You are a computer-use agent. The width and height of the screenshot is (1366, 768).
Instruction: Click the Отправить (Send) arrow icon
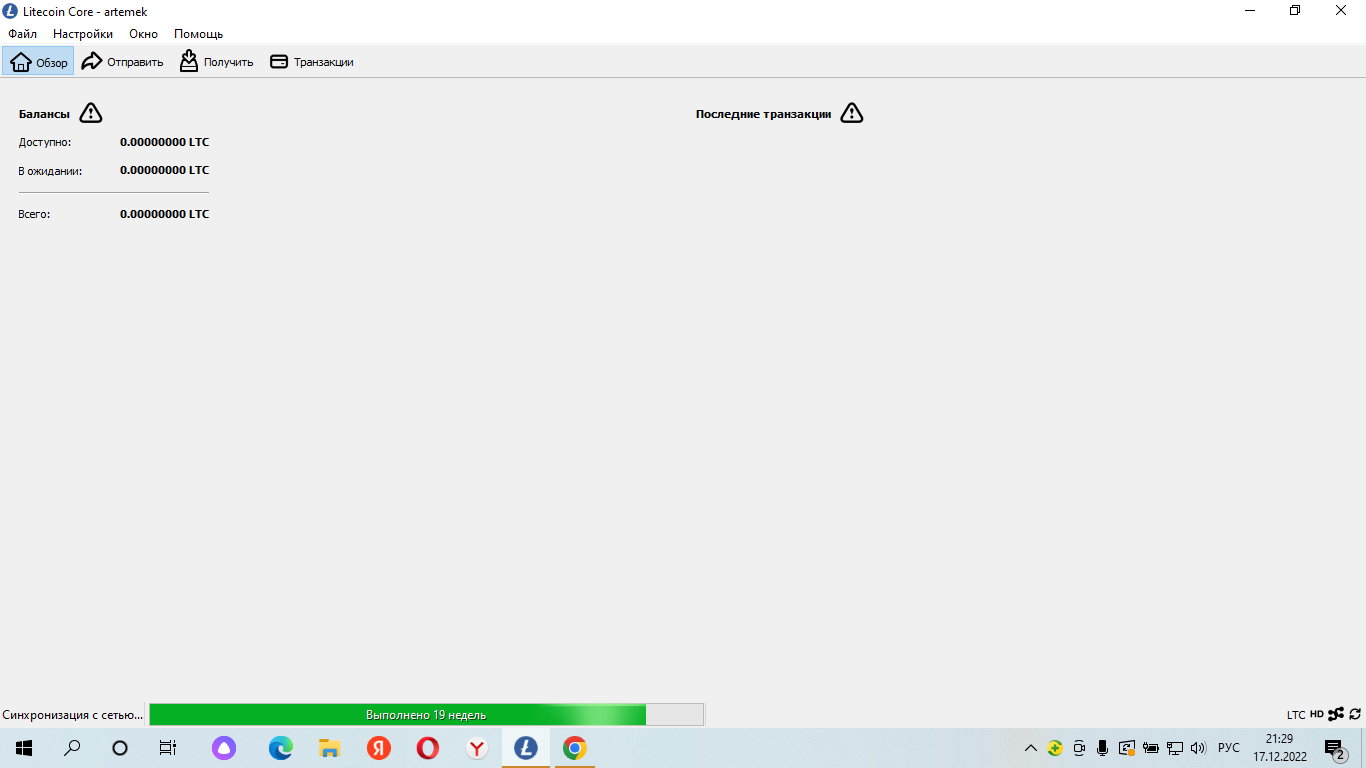coord(92,62)
